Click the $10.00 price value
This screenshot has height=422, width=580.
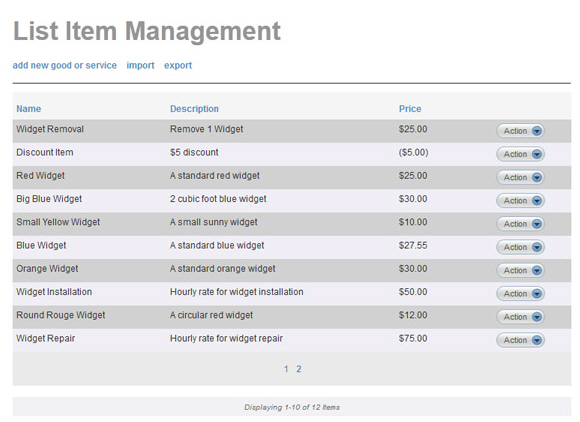coord(413,222)
